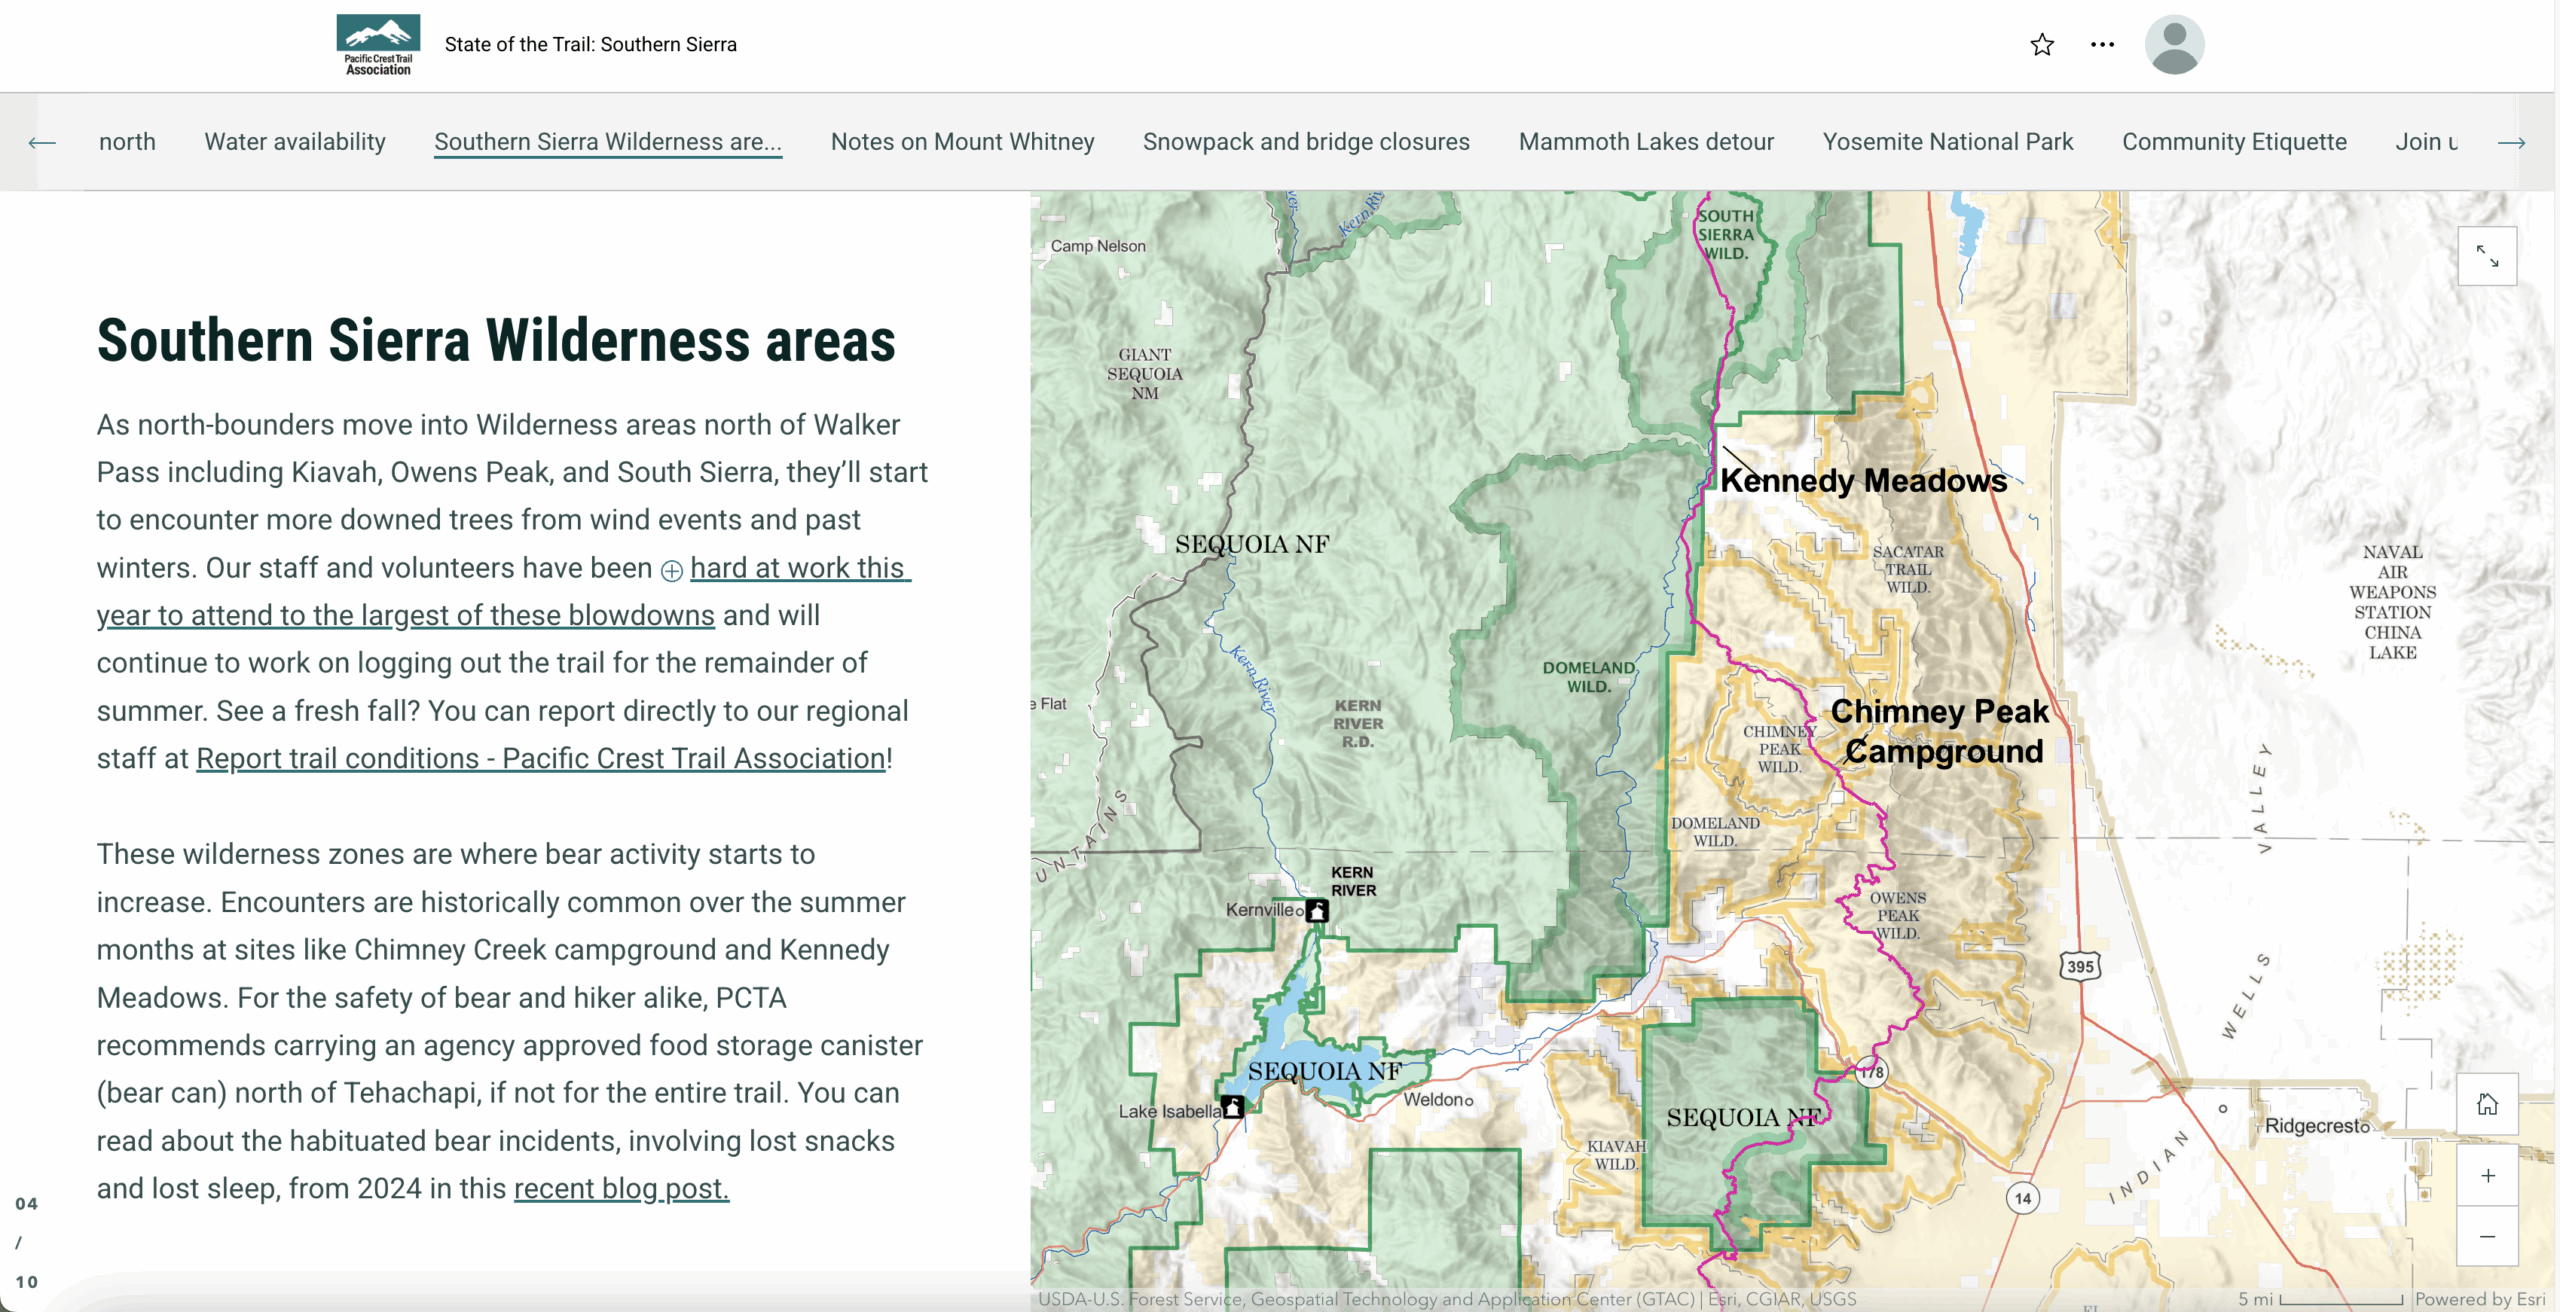Click the NAVAL AIR WEAPONS STATION label
Image resolution: width=2560 pixels, height=1312 pixels.
pos(2392,602)
